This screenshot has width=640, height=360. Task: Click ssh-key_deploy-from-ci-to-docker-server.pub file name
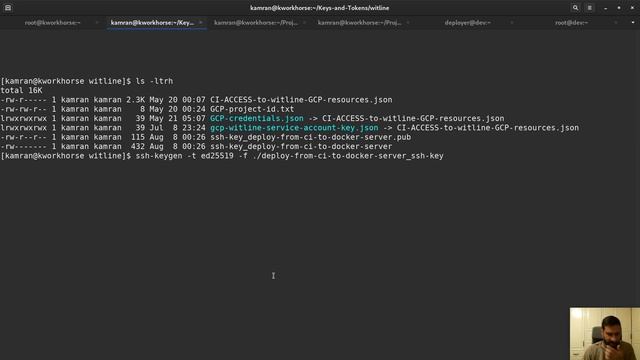[x=311, y=137]
